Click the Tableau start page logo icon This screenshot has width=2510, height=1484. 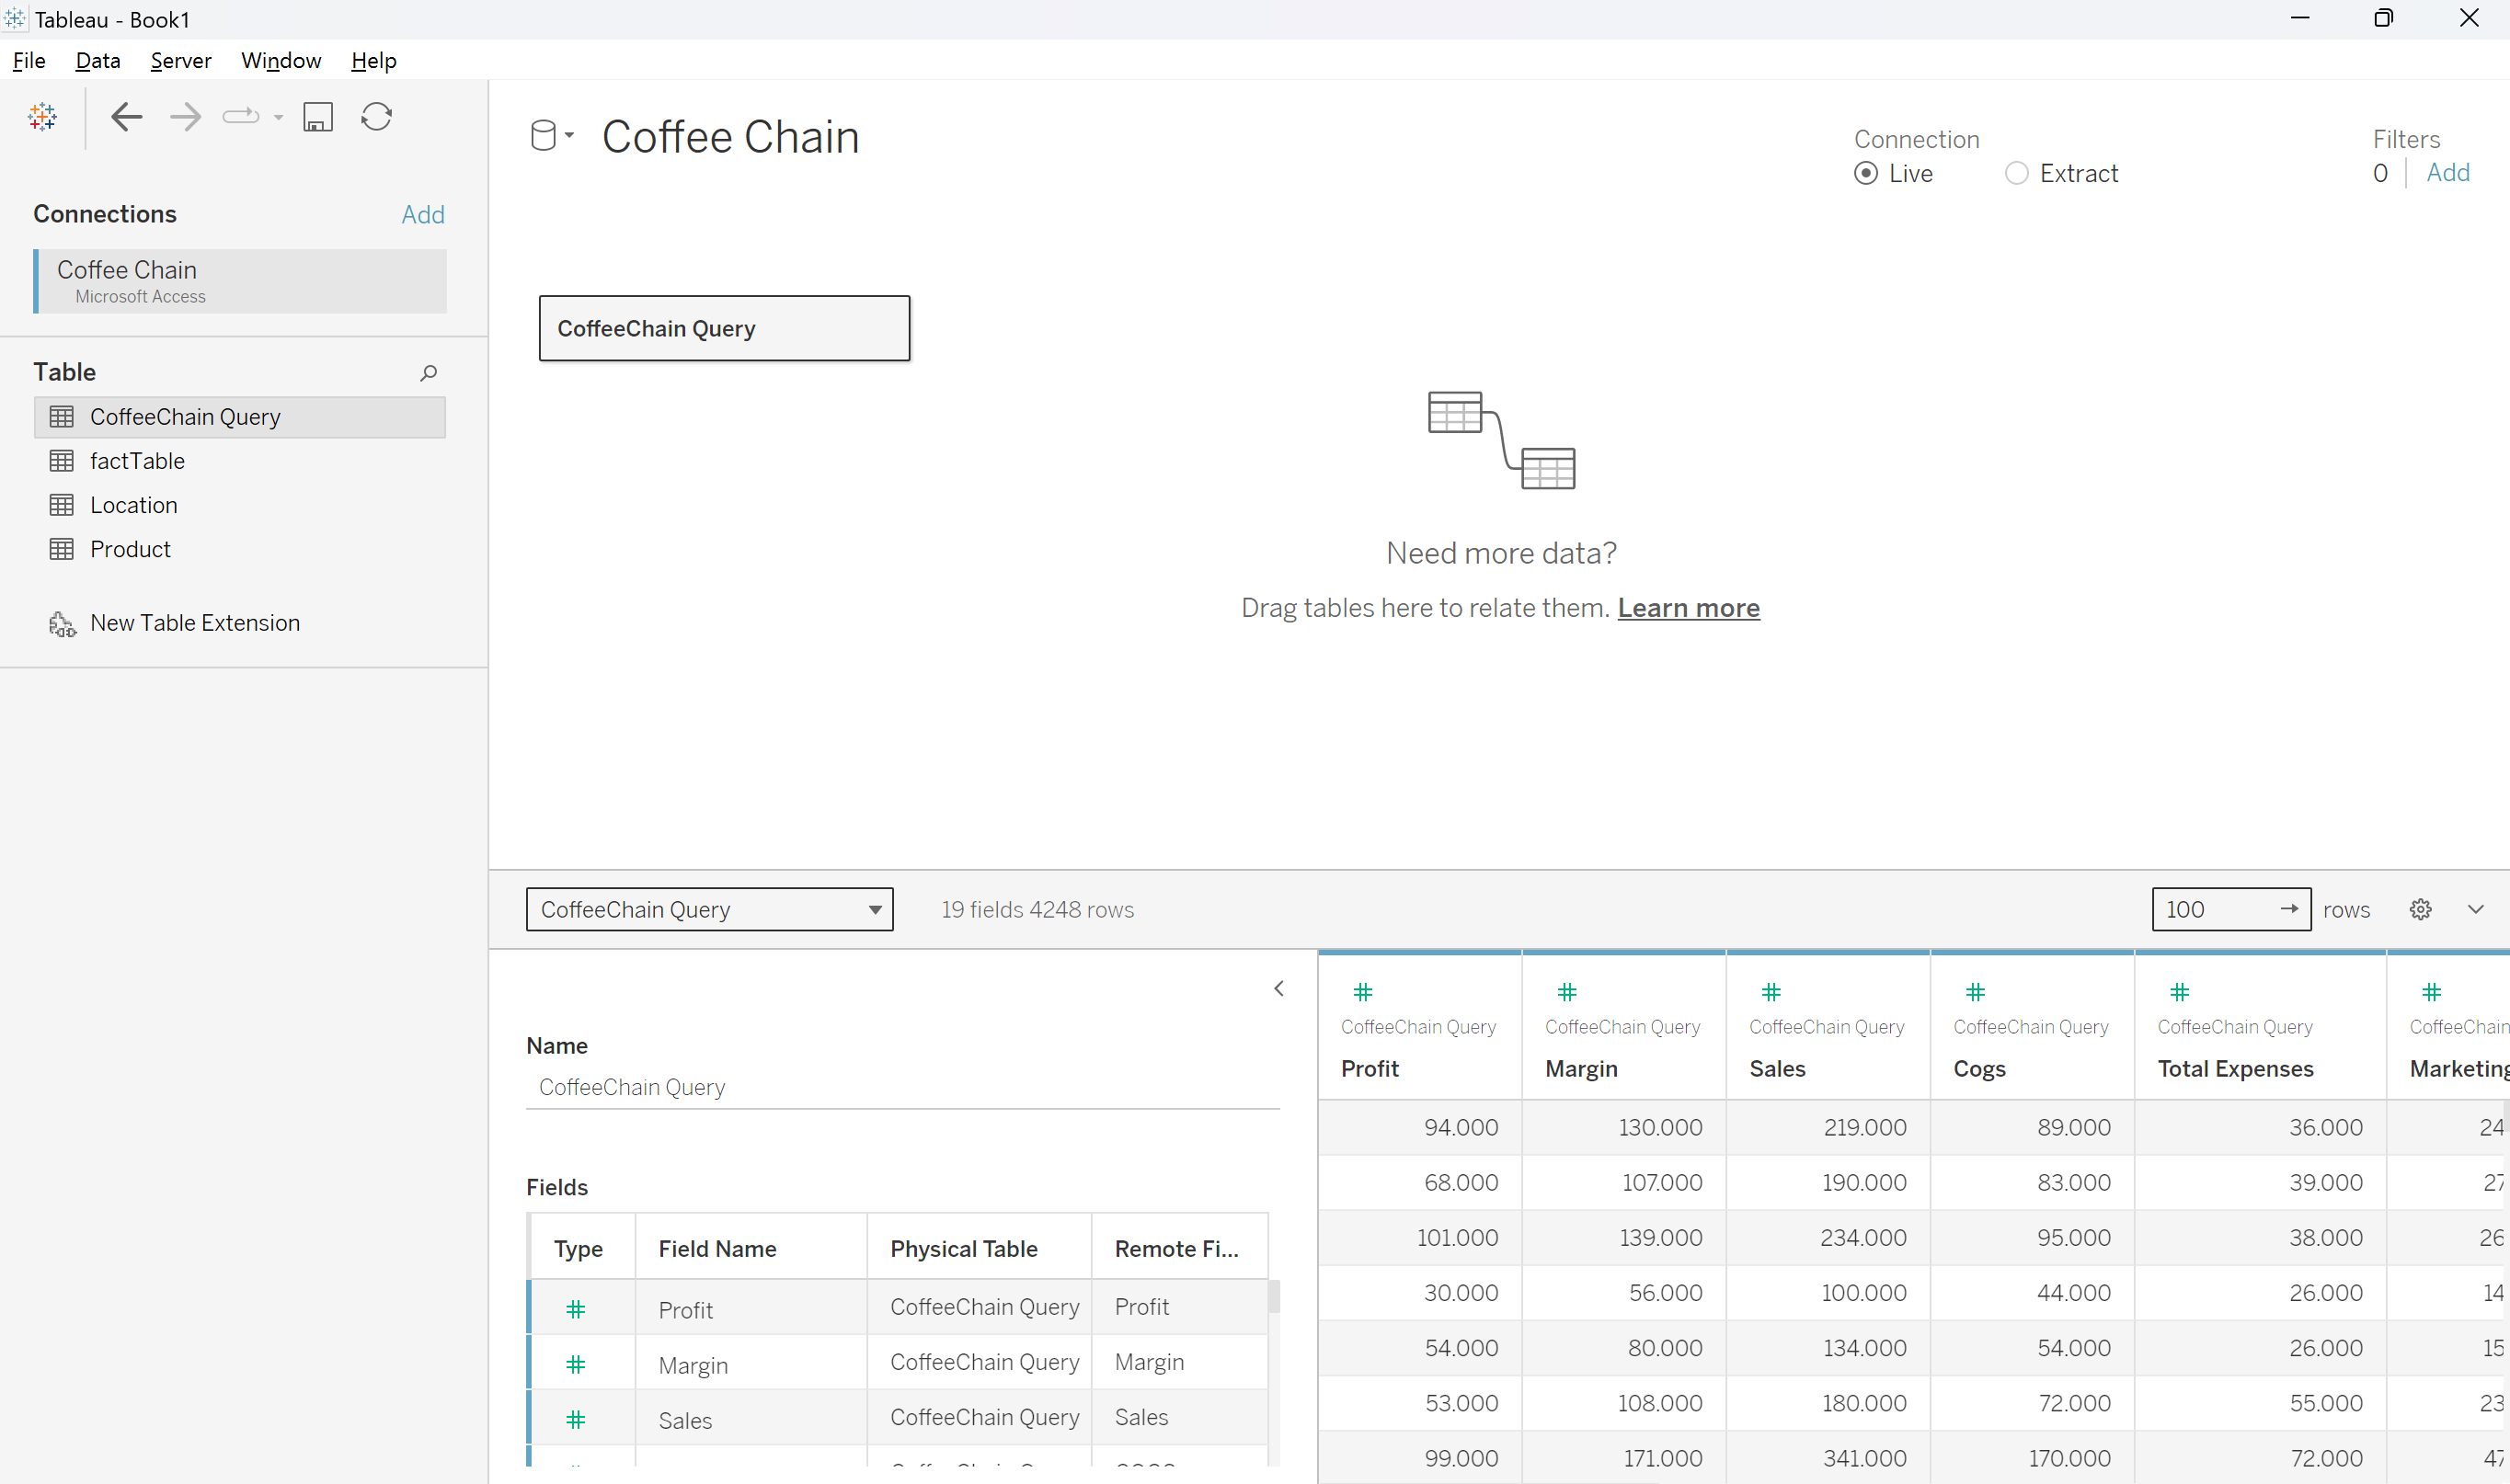[x=42, y=117]
